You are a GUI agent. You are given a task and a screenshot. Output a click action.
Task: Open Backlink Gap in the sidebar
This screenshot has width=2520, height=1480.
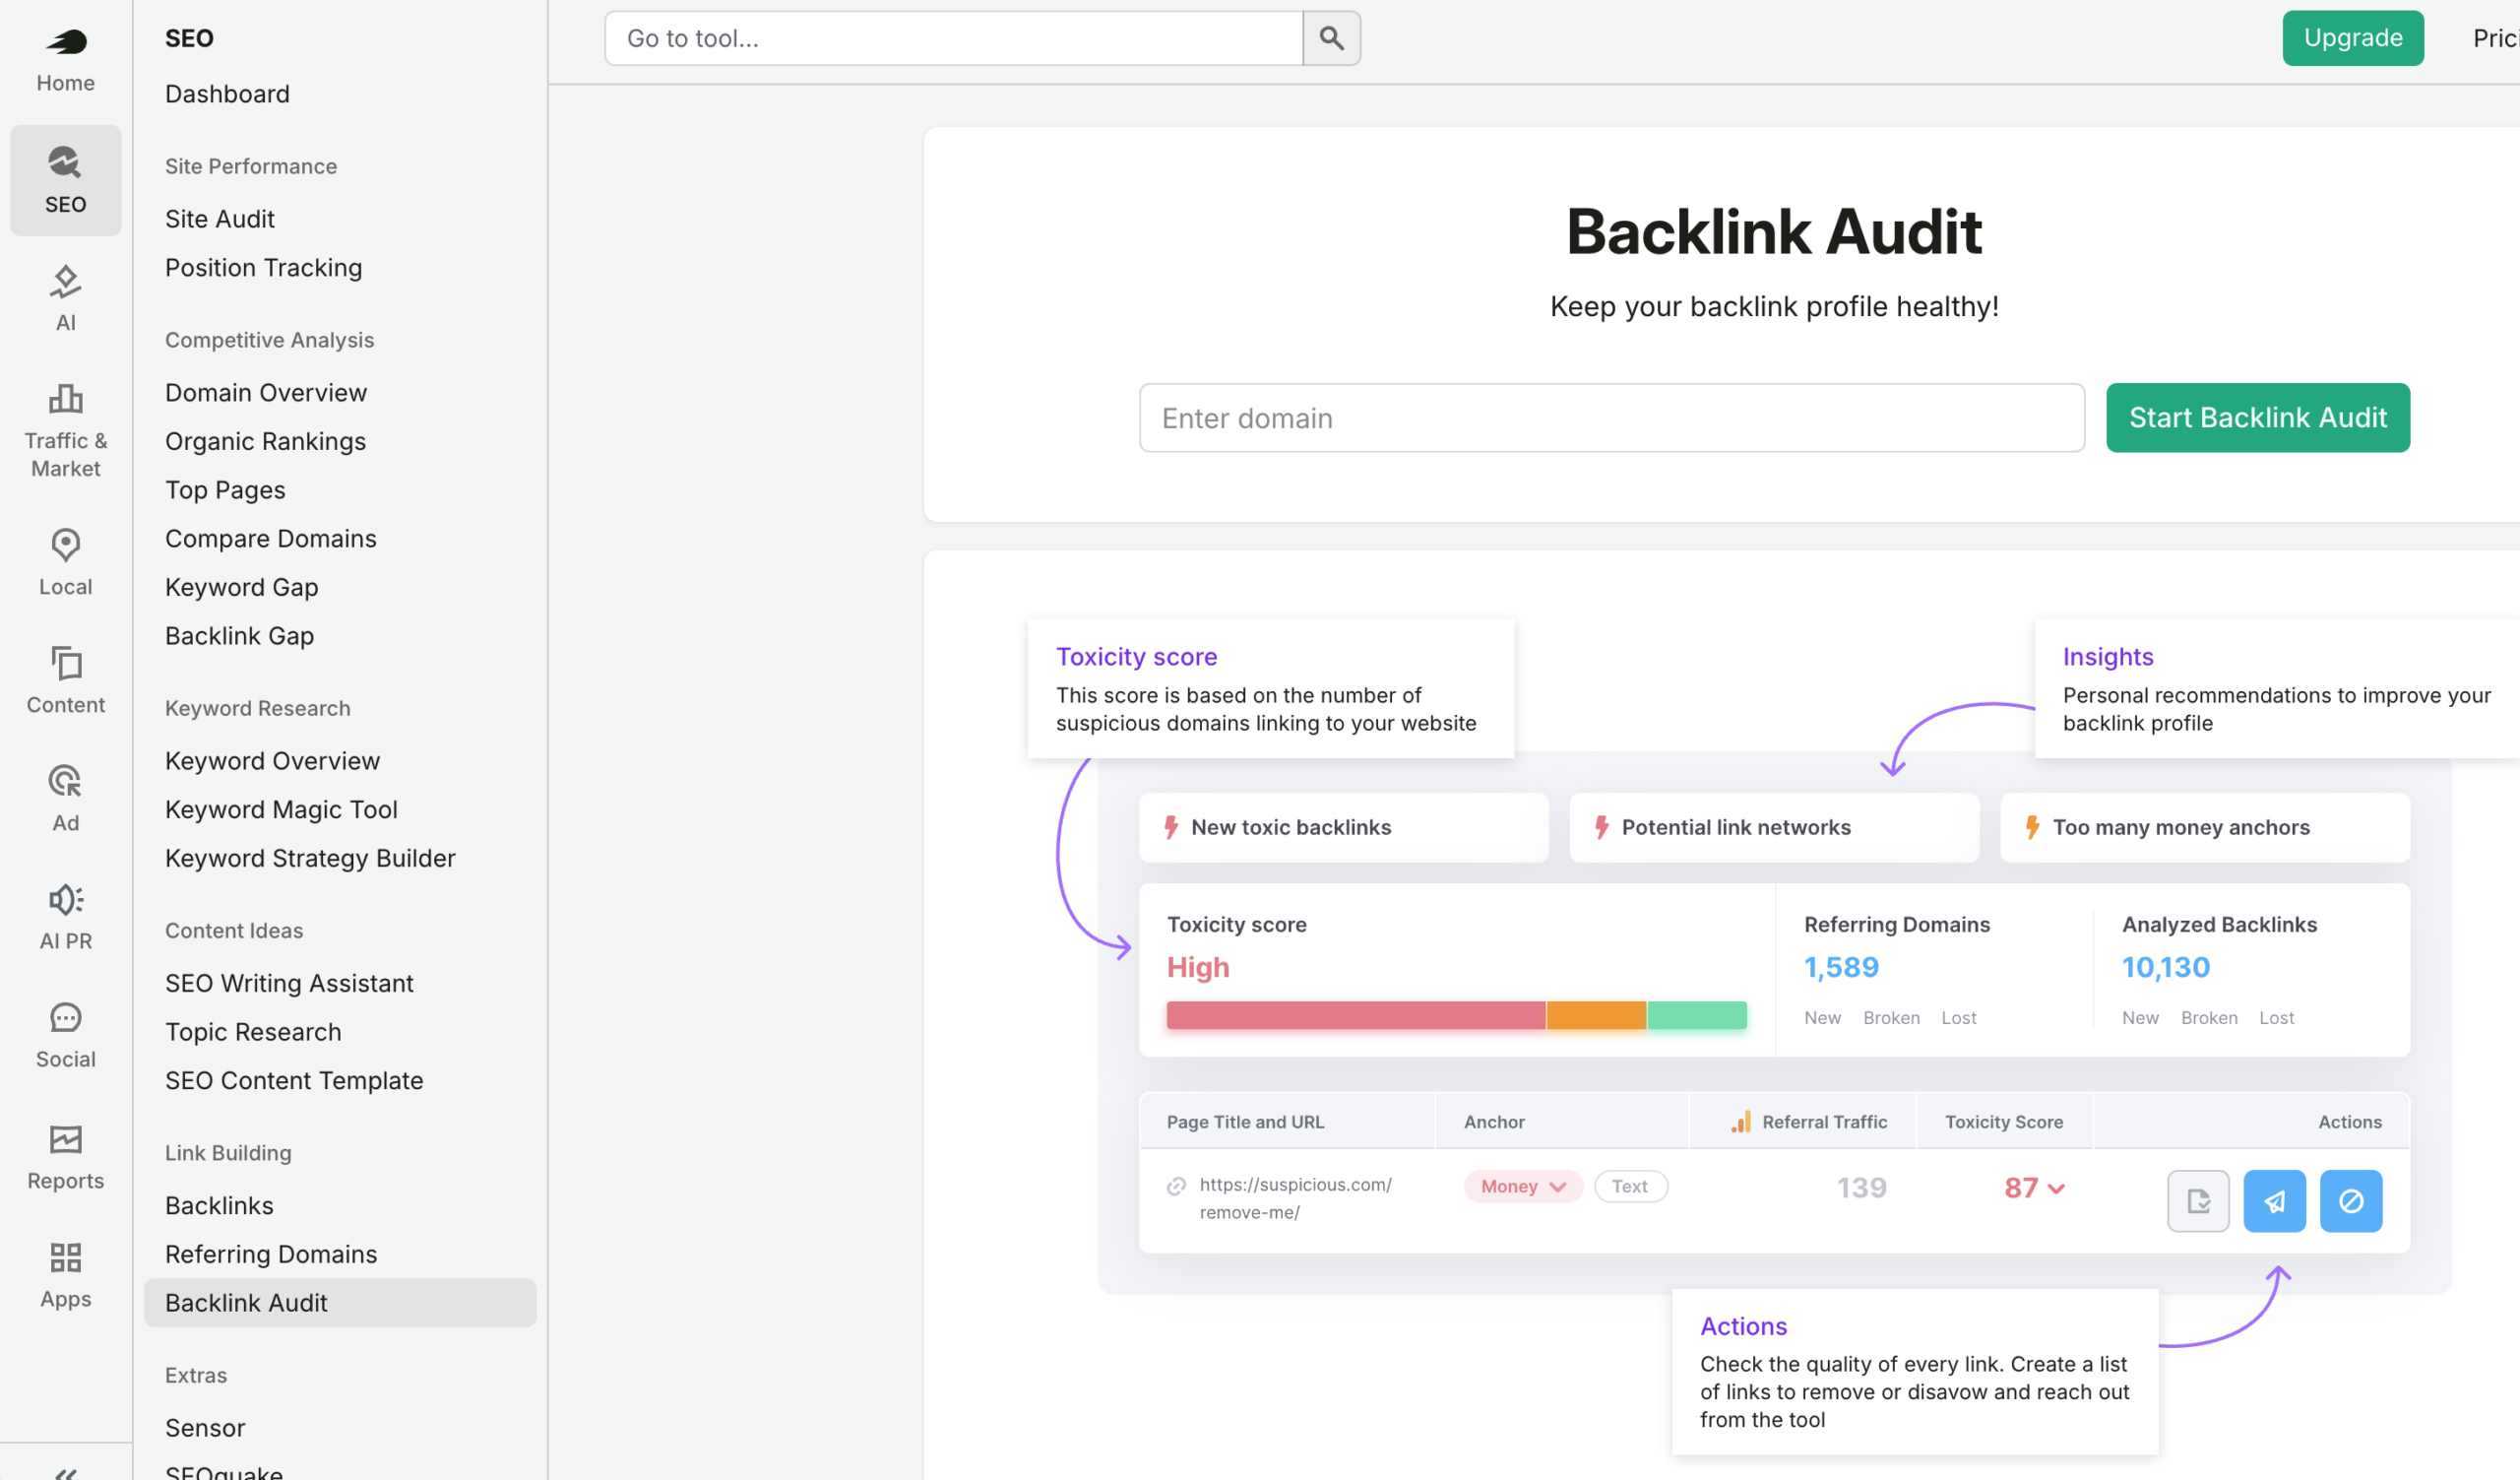point(239,635)
